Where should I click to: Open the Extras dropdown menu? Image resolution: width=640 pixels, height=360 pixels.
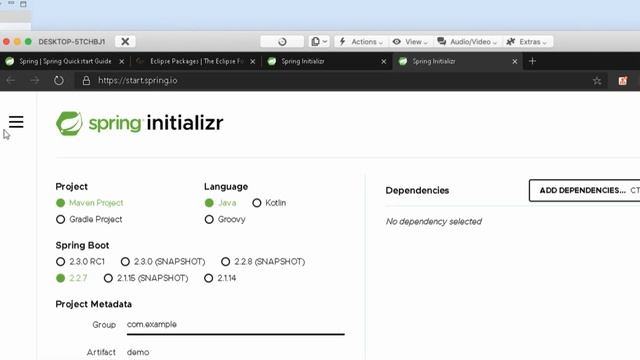point(527,42)
